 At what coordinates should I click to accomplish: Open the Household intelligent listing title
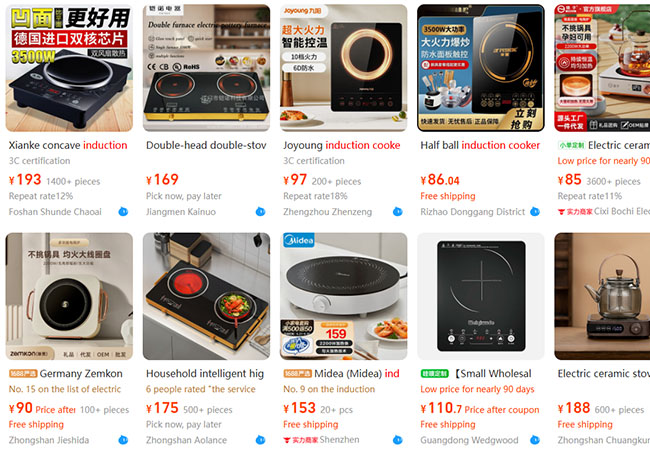coord(205,373)
